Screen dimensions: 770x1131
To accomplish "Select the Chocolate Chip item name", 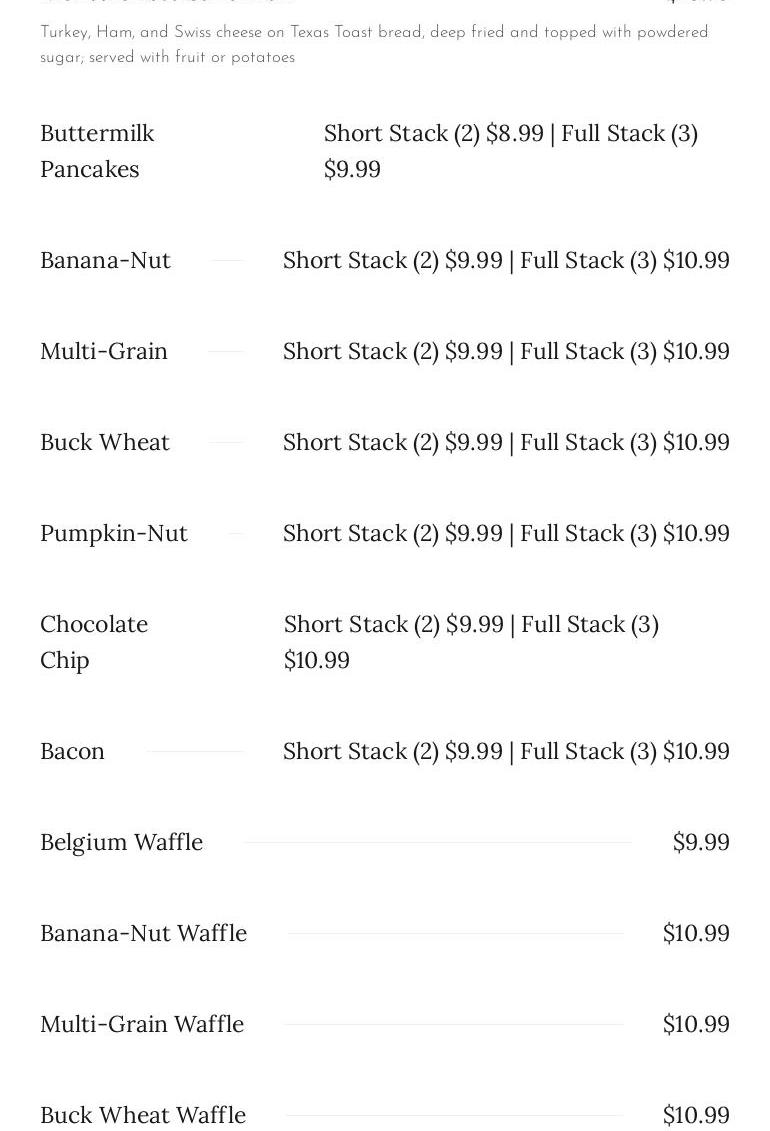I will point(94,642).
